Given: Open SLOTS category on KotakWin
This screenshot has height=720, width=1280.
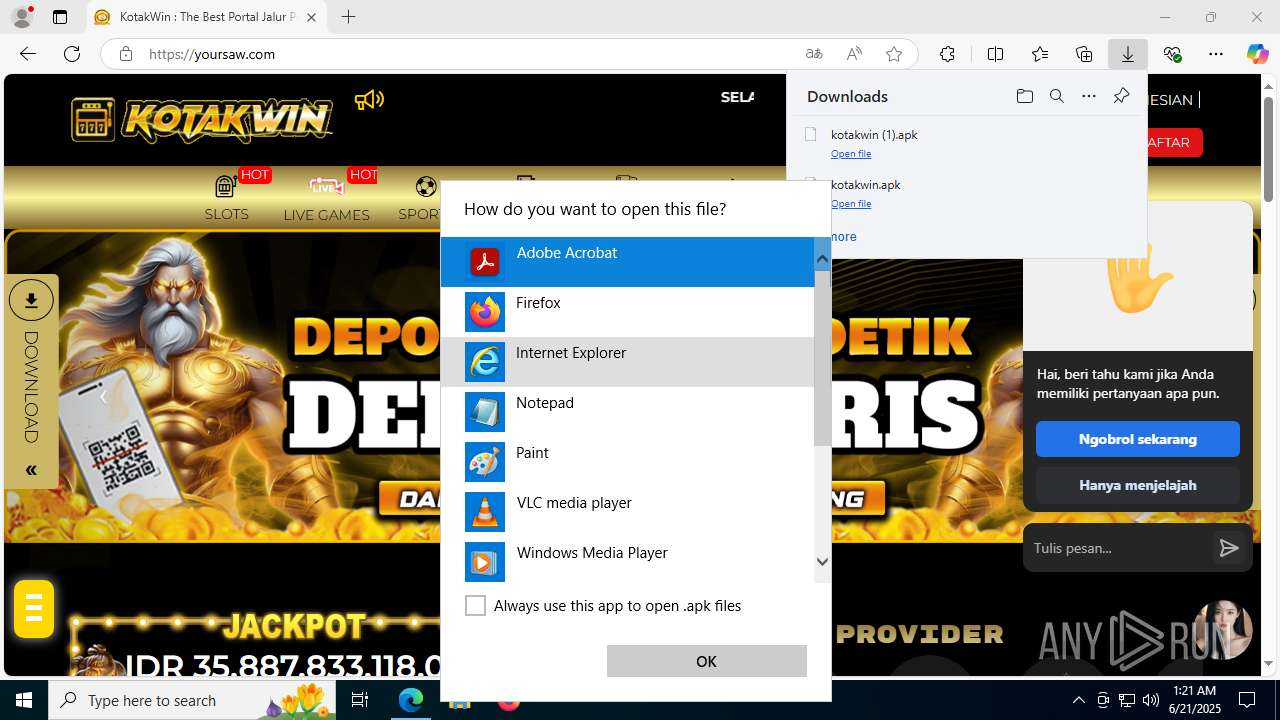Looking at the screenshot, I should coord(227,198).
